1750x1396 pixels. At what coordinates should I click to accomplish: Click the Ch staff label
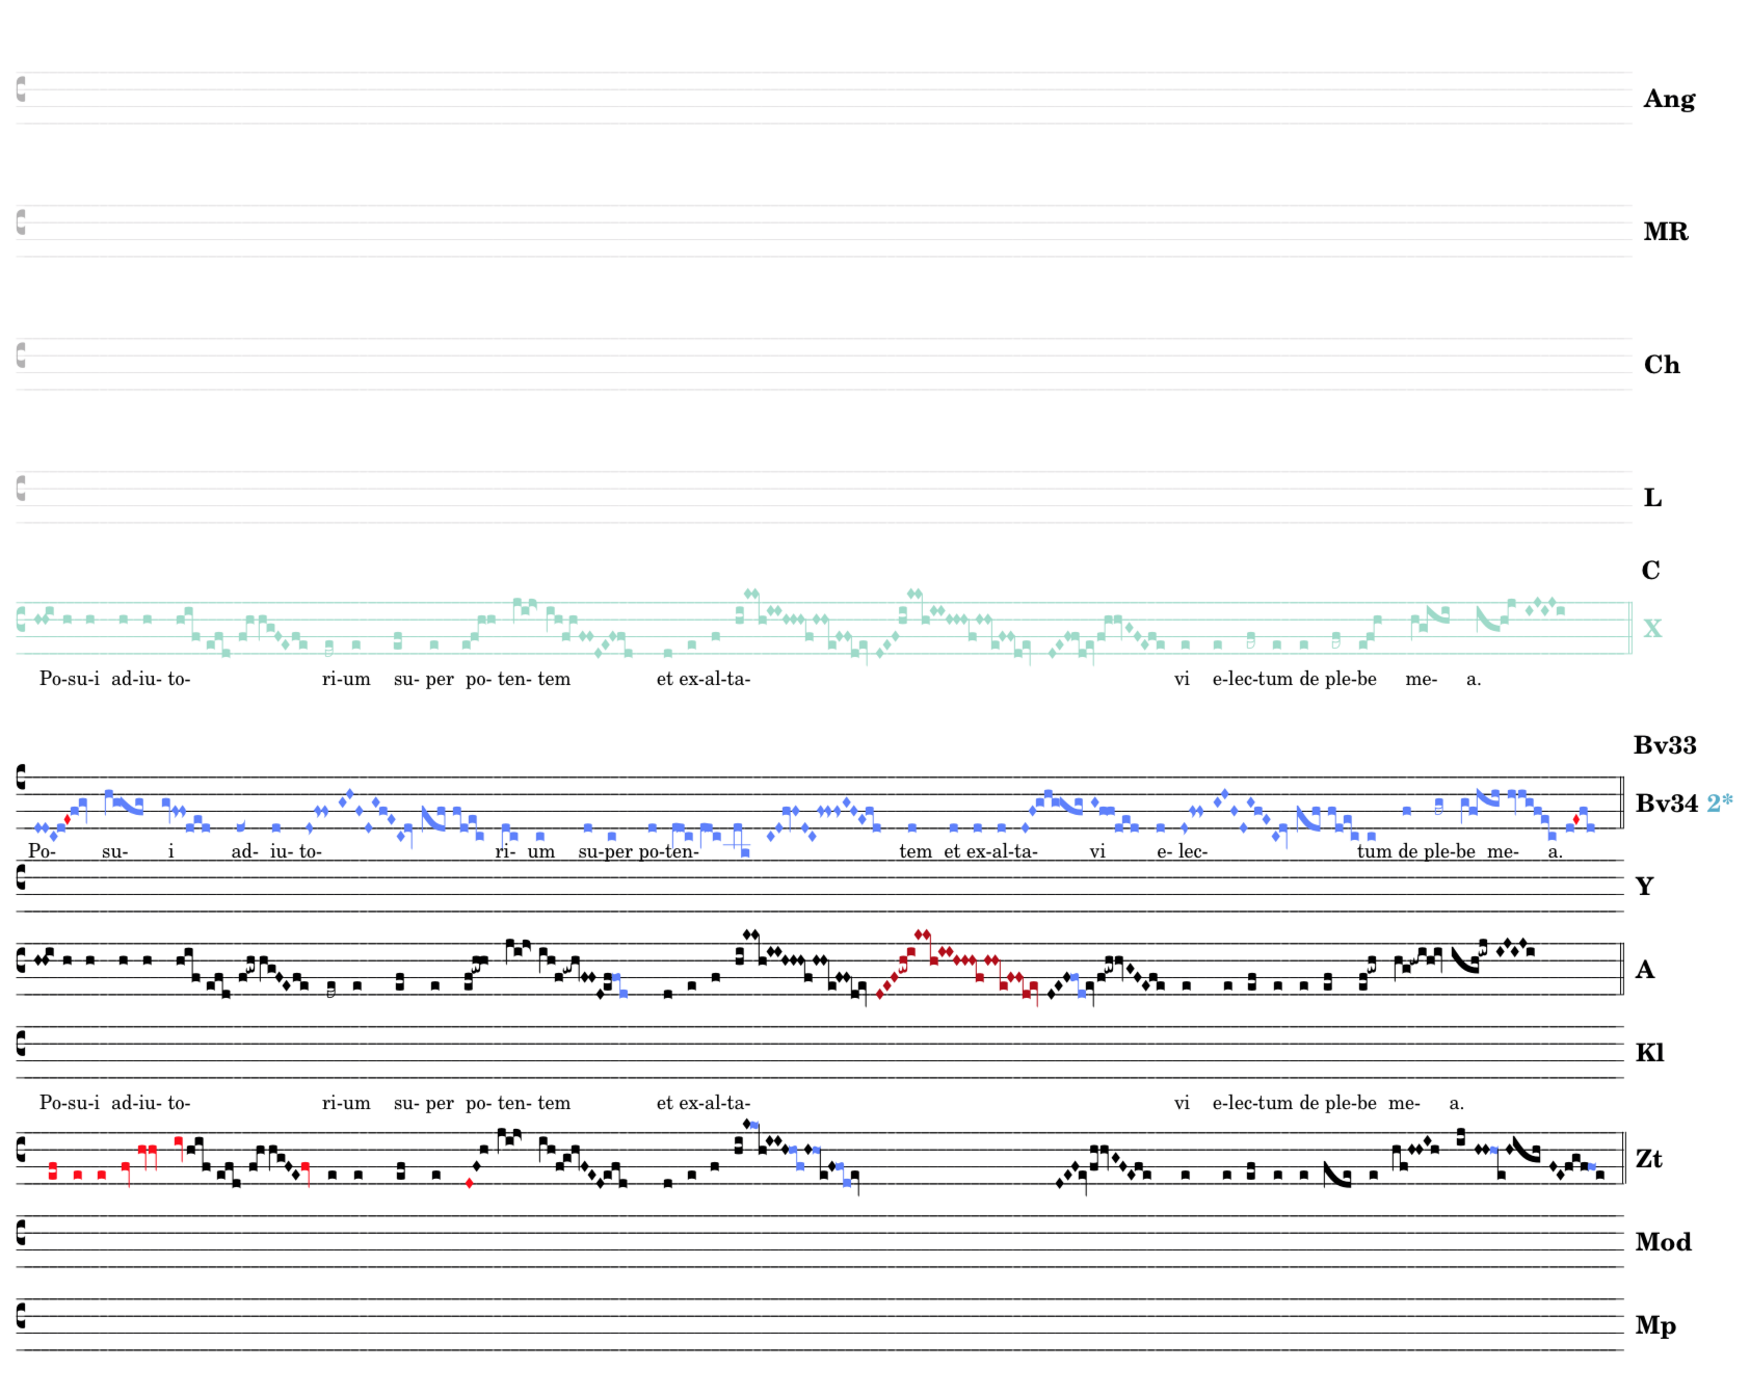click(1661, 365)
